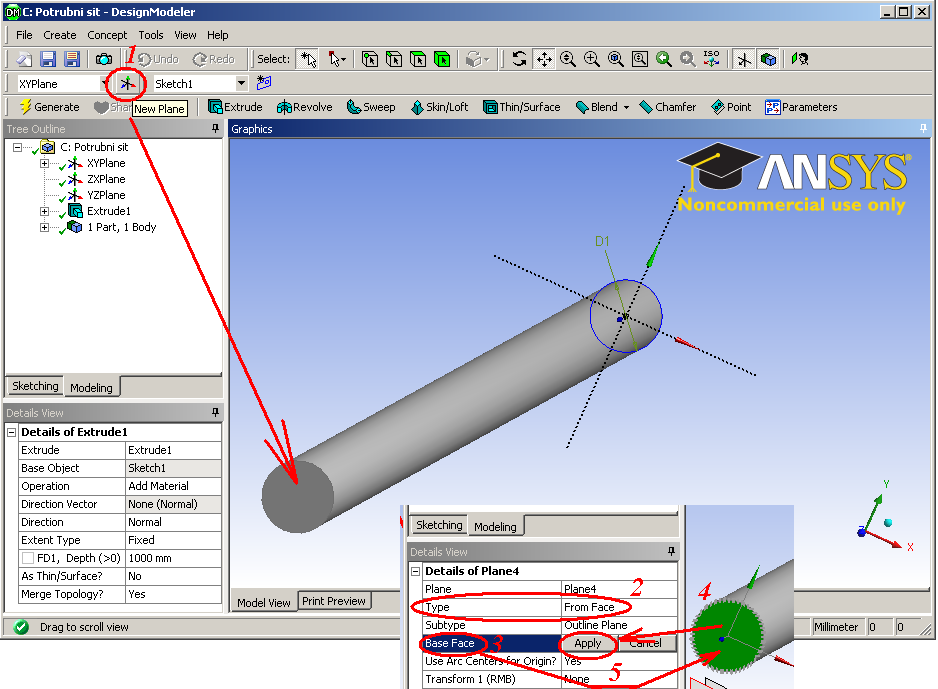Expand the 1 Part, 1 Body node
The width and height of the screenshot is (938, 689).
(44, 227)
